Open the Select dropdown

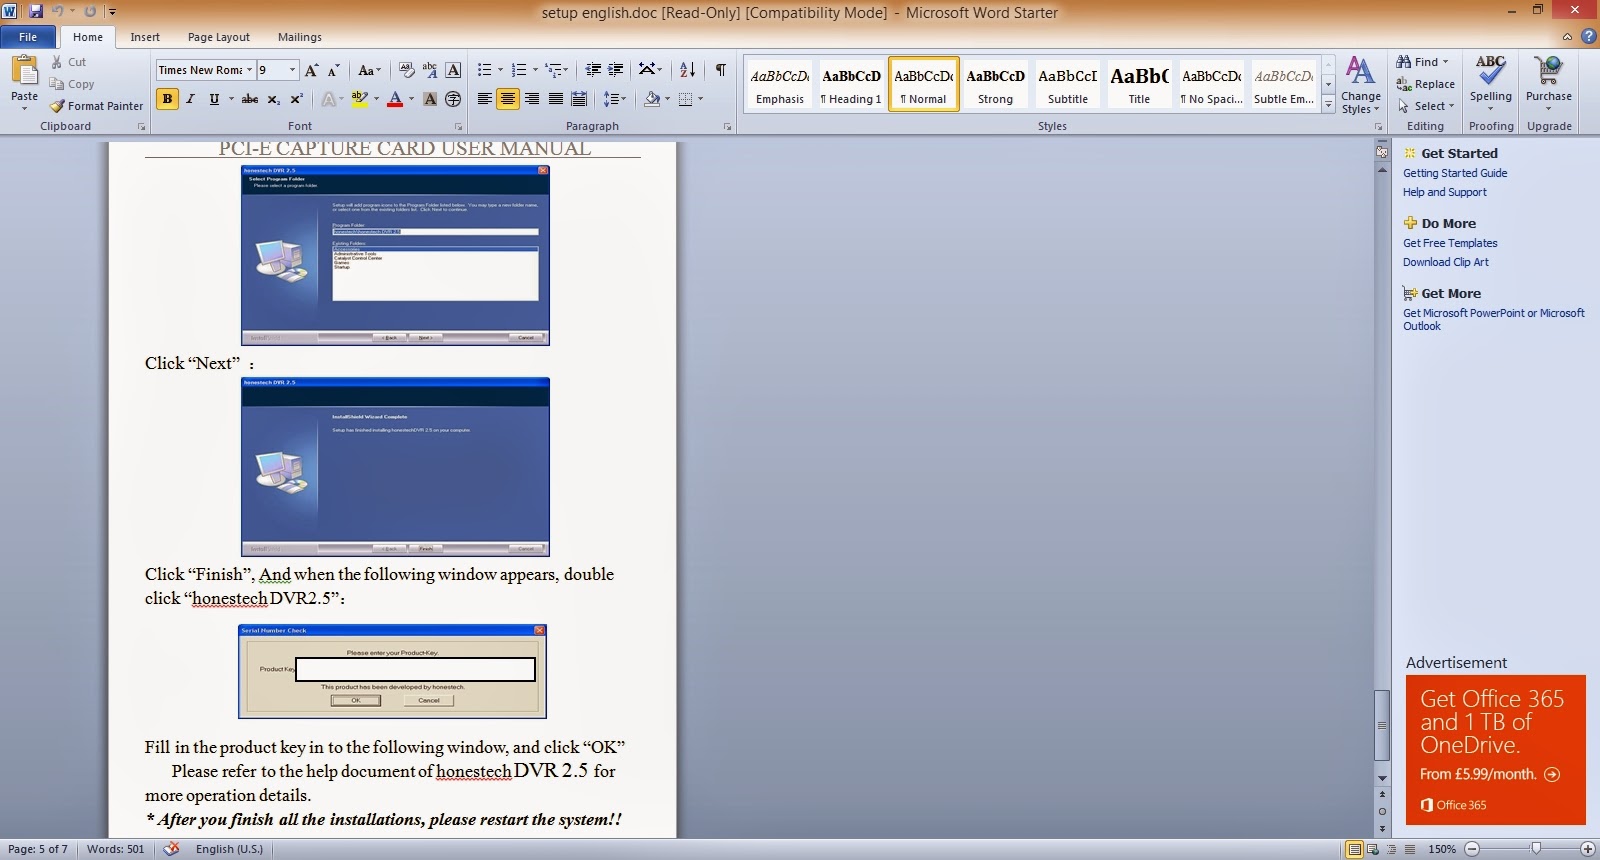pyautogui.click(x=1426, y=106)
